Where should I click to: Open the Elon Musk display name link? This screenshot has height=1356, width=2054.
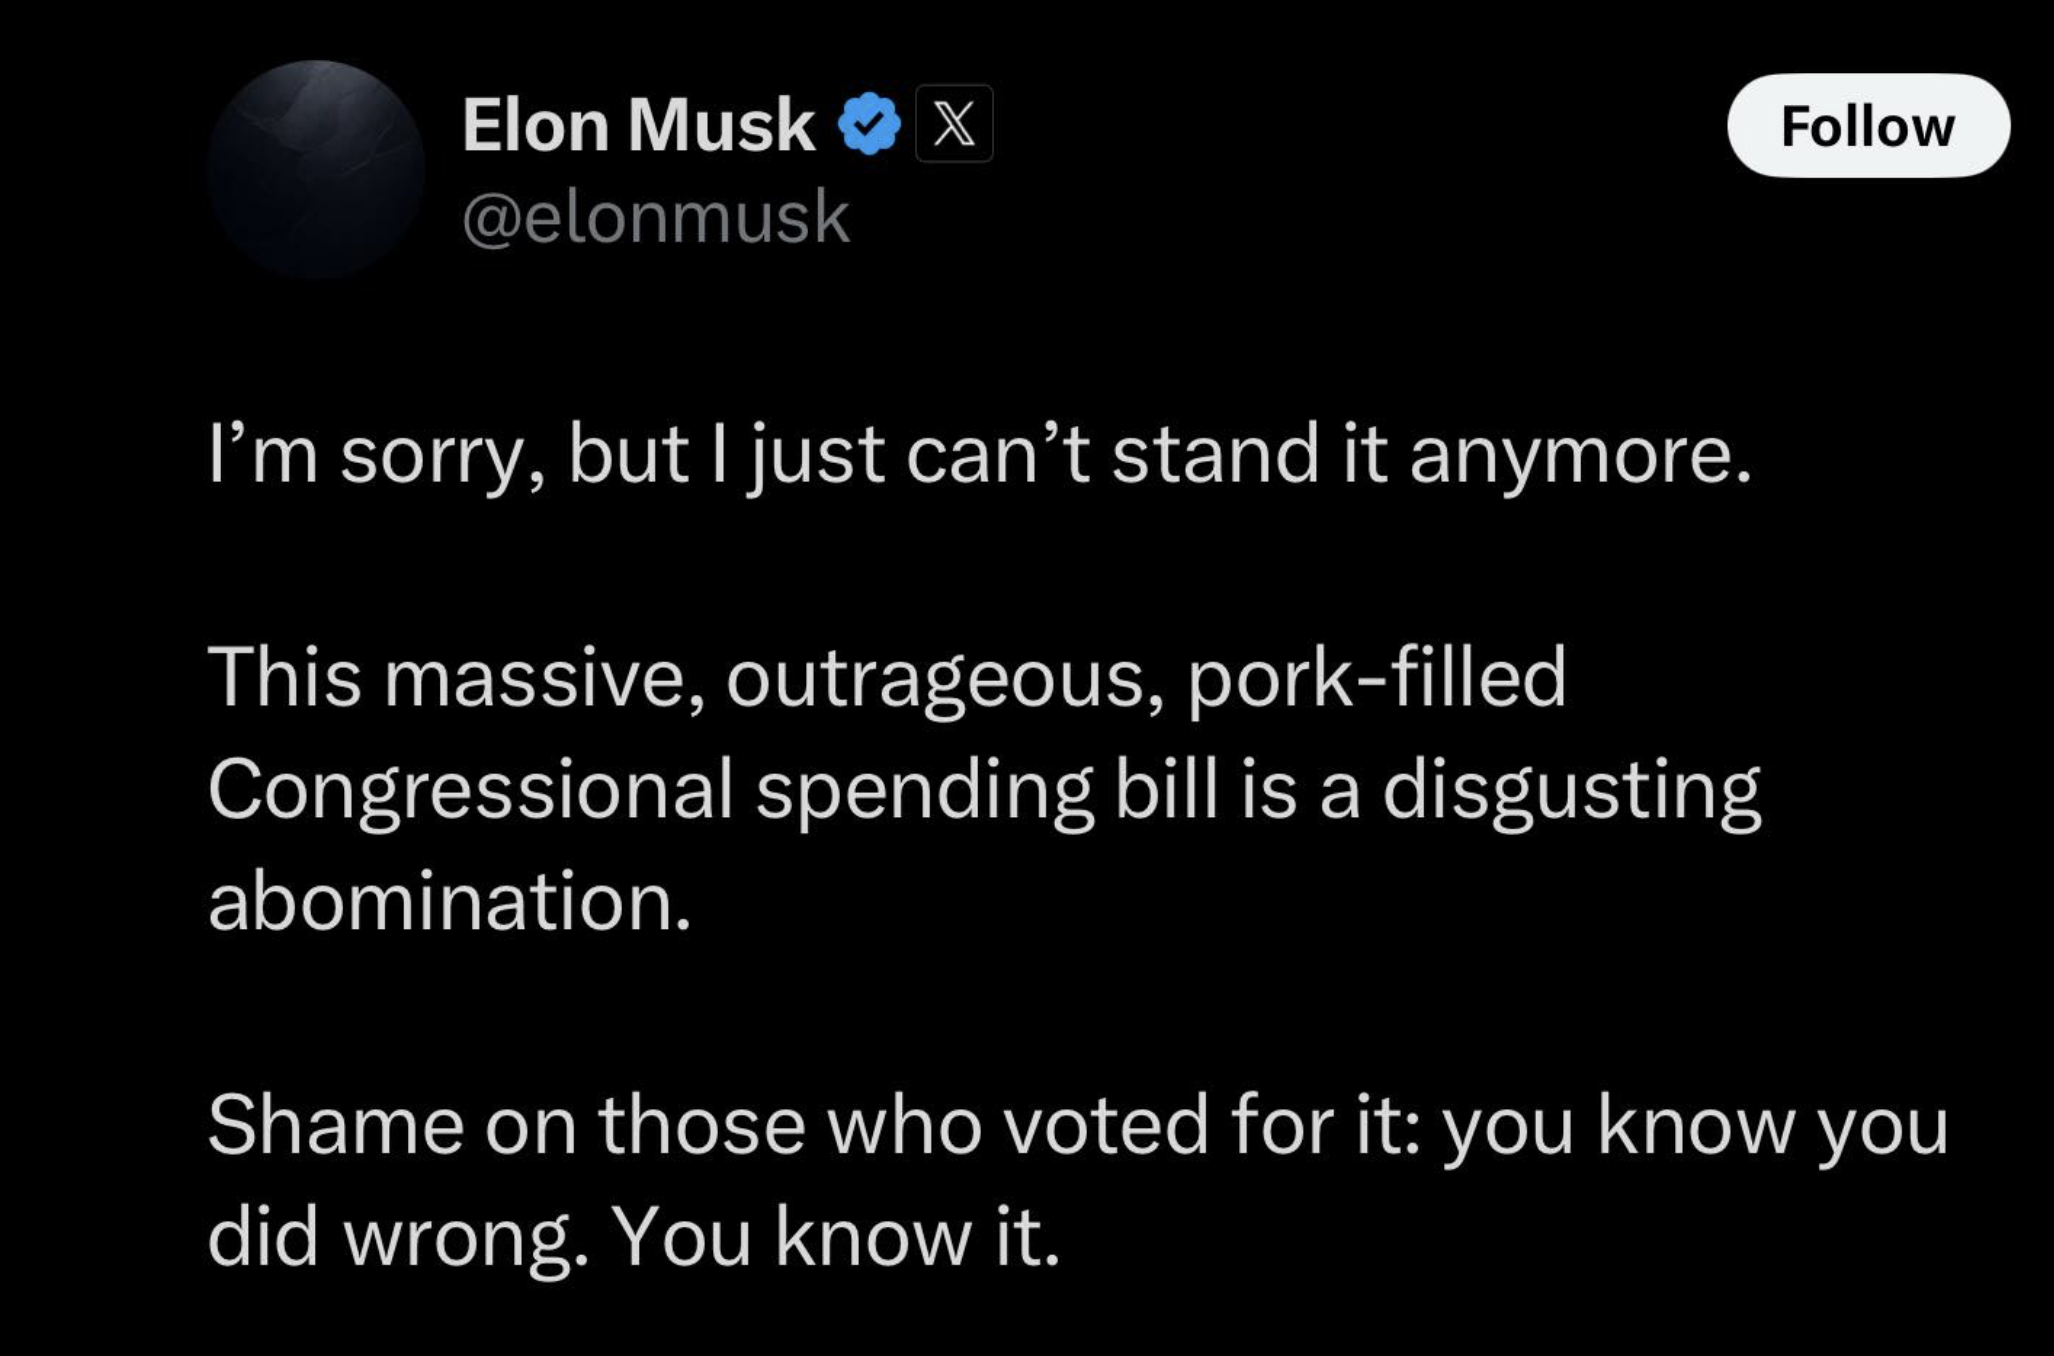(637, 126)
